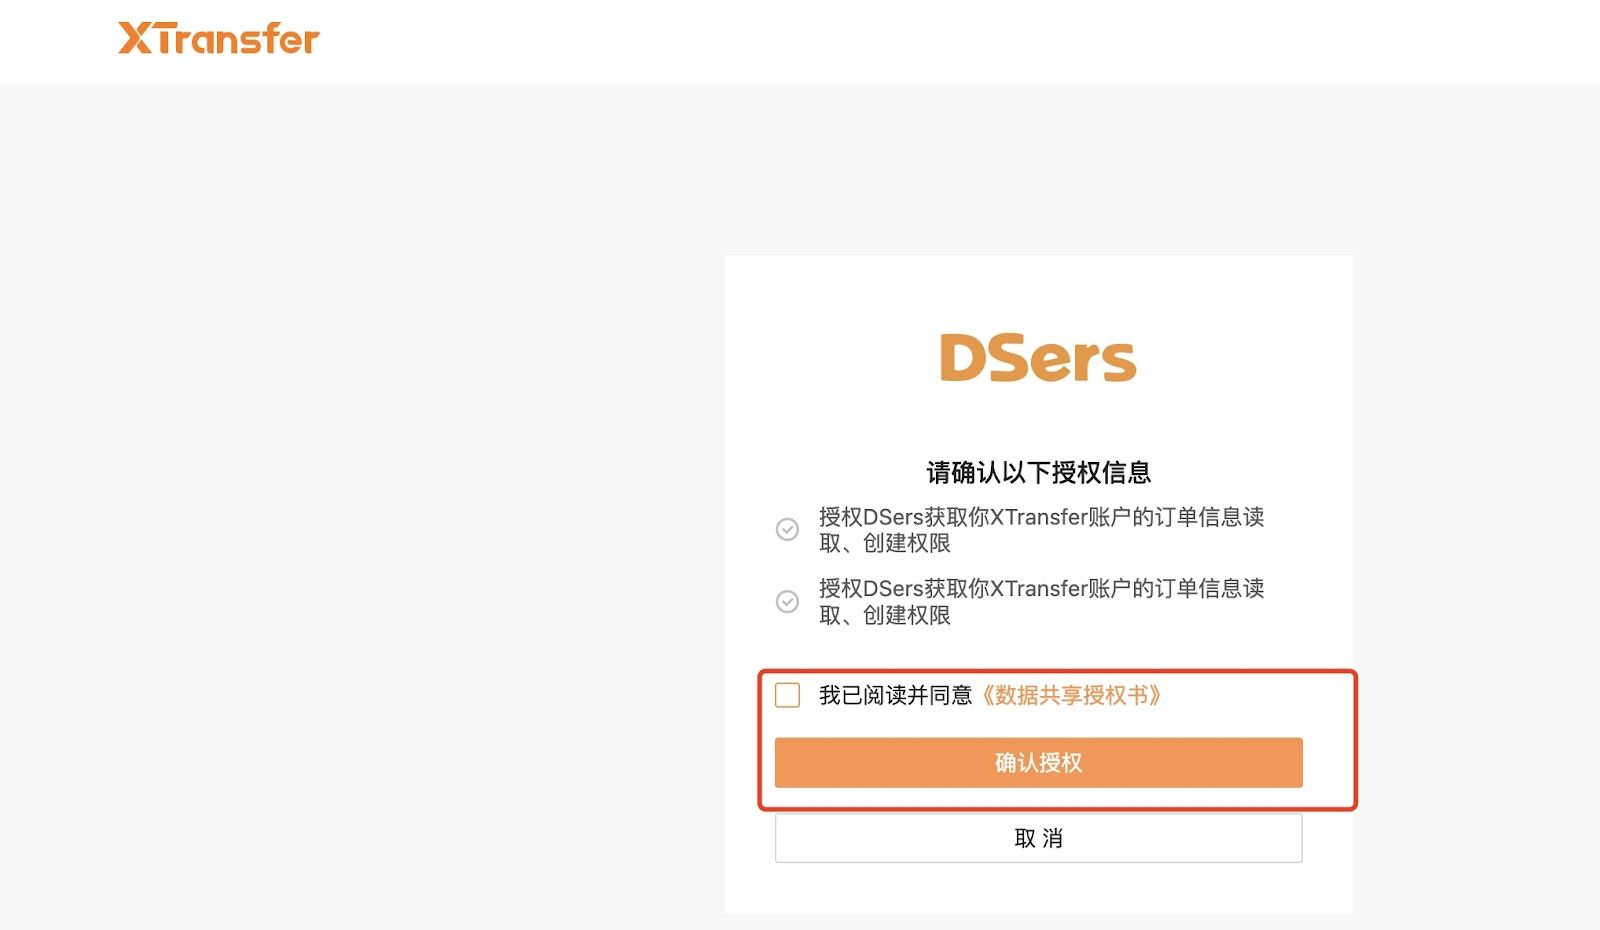Click the first 授权DSers获取 permission text
The width and height of the screenshot is (1600, 930).
pos(1041,530)
